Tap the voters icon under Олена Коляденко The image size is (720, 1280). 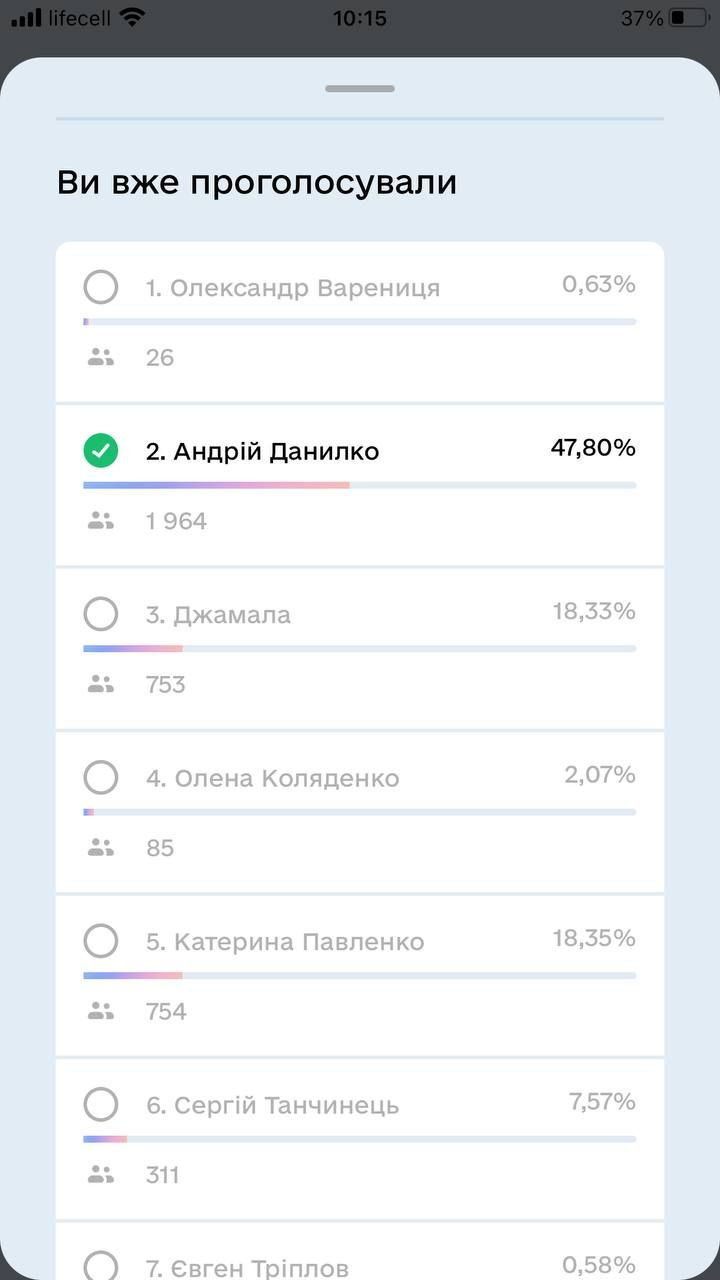pos(101,847)
